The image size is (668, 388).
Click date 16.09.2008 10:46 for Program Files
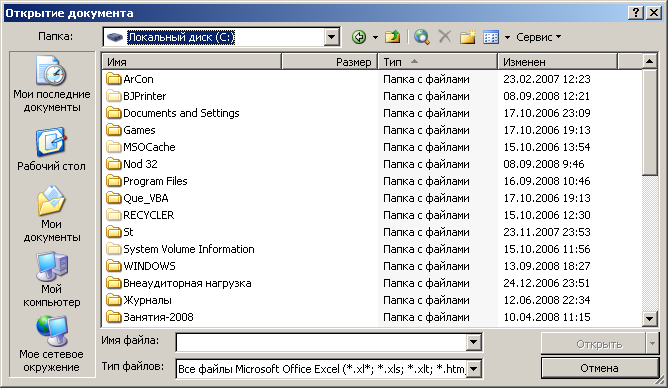pos(547,181)
